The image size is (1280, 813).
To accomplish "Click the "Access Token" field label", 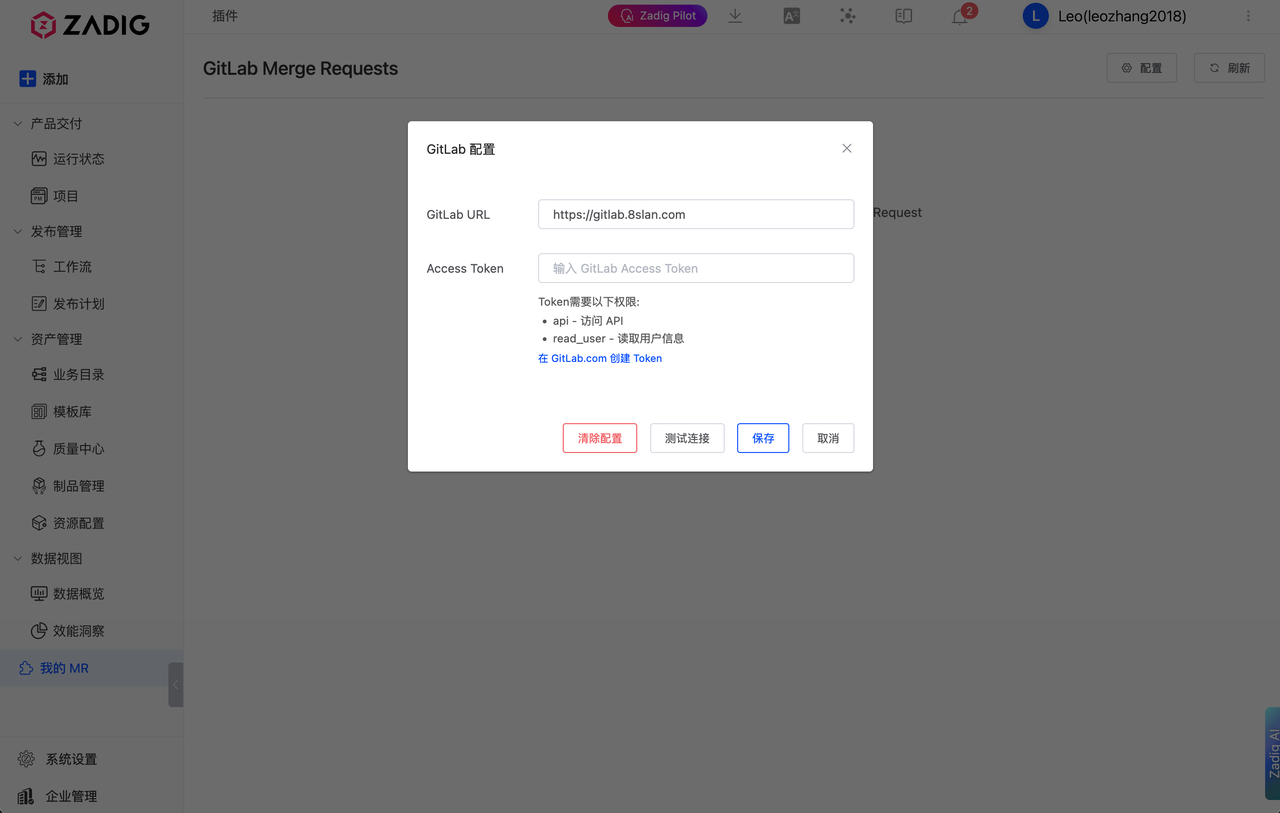I will pyautogui.click(x=465, y=268).
